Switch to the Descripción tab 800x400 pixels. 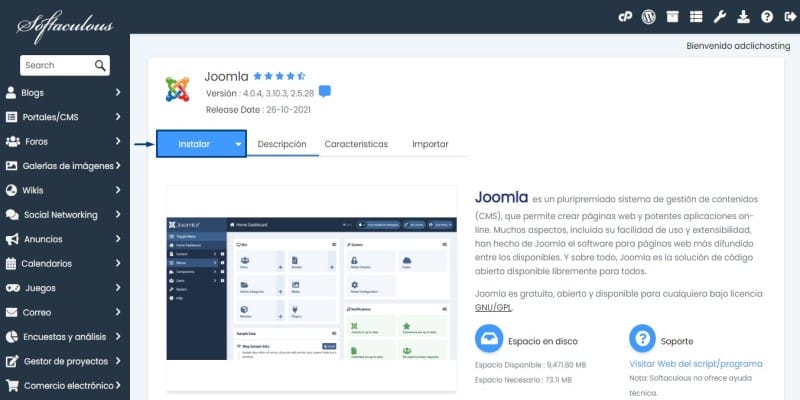(282, 144)
